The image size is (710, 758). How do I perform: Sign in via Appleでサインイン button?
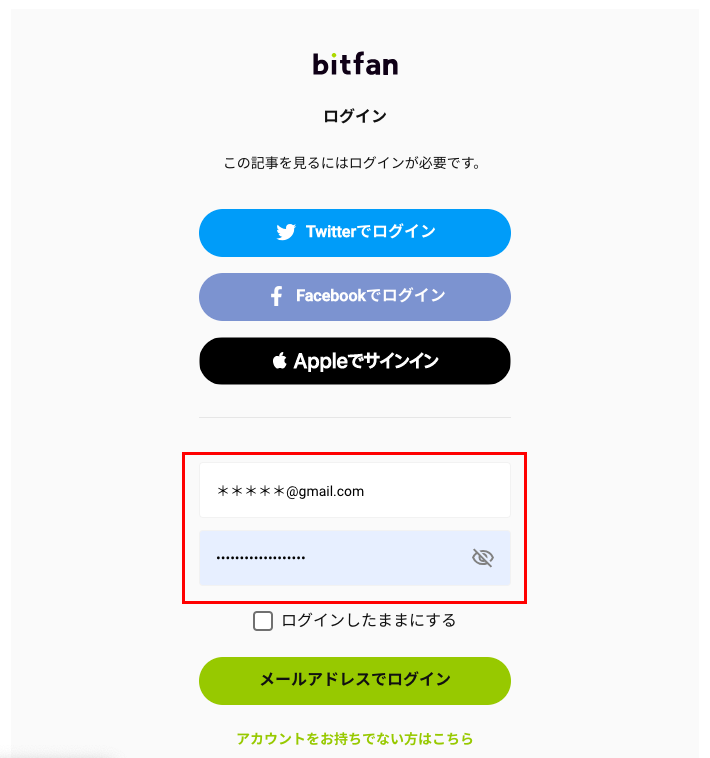click(x=355, y=361)
